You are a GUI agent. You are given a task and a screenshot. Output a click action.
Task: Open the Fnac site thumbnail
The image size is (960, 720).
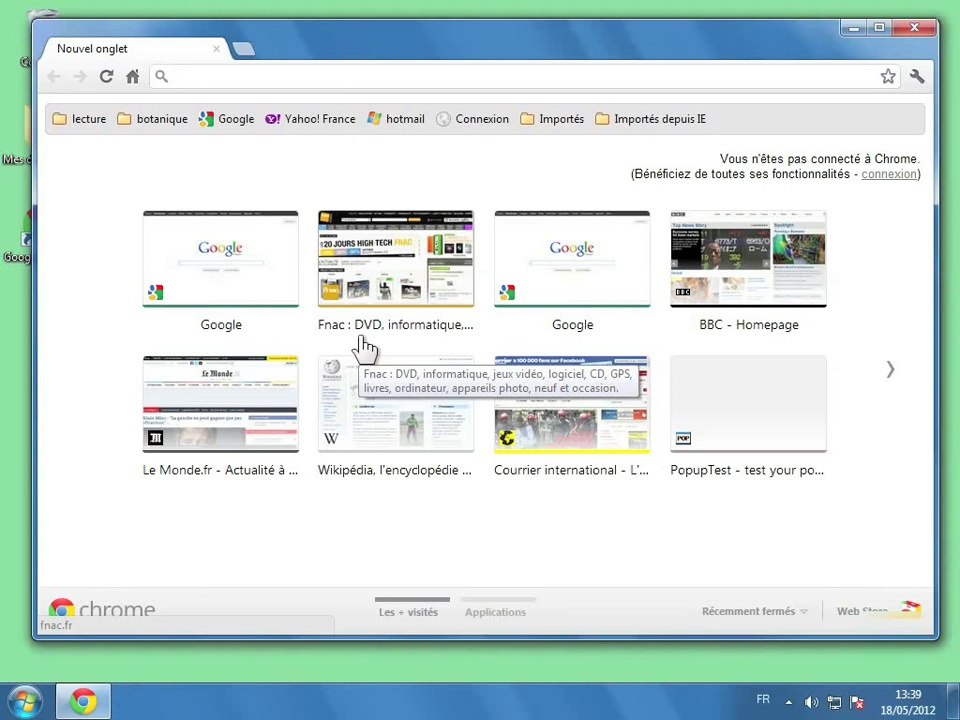(396, 258)
